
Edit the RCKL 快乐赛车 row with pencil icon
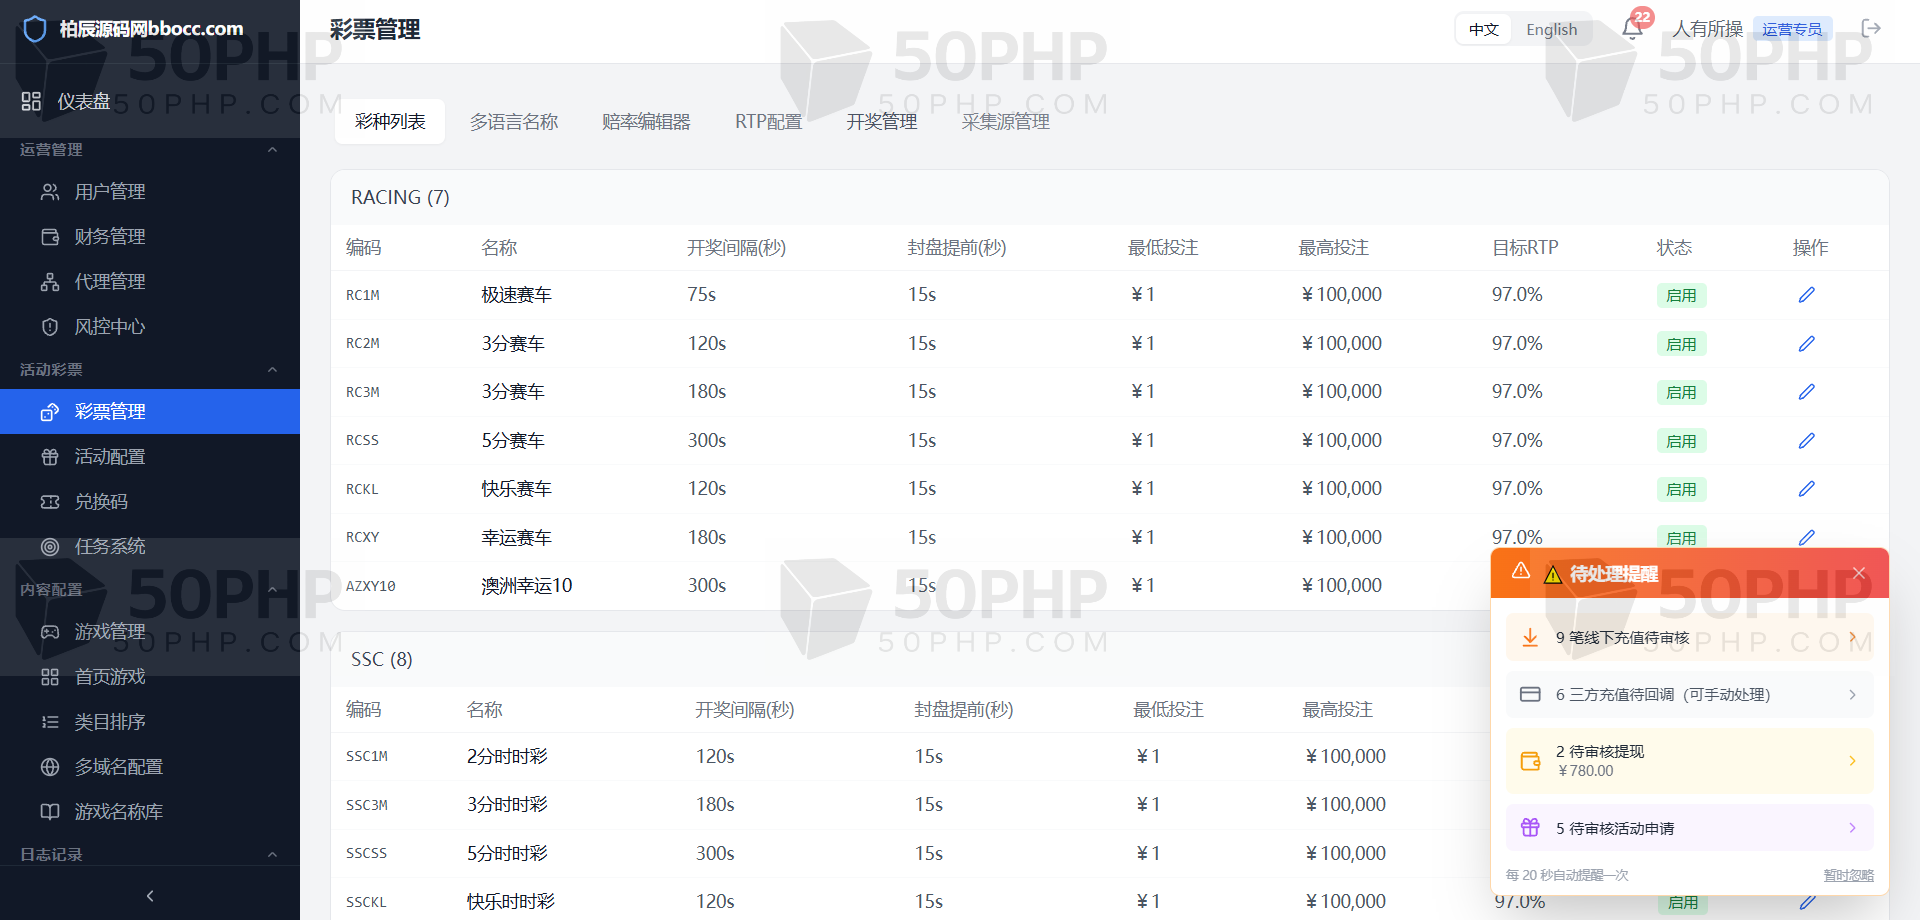(x=1806, y=489)
